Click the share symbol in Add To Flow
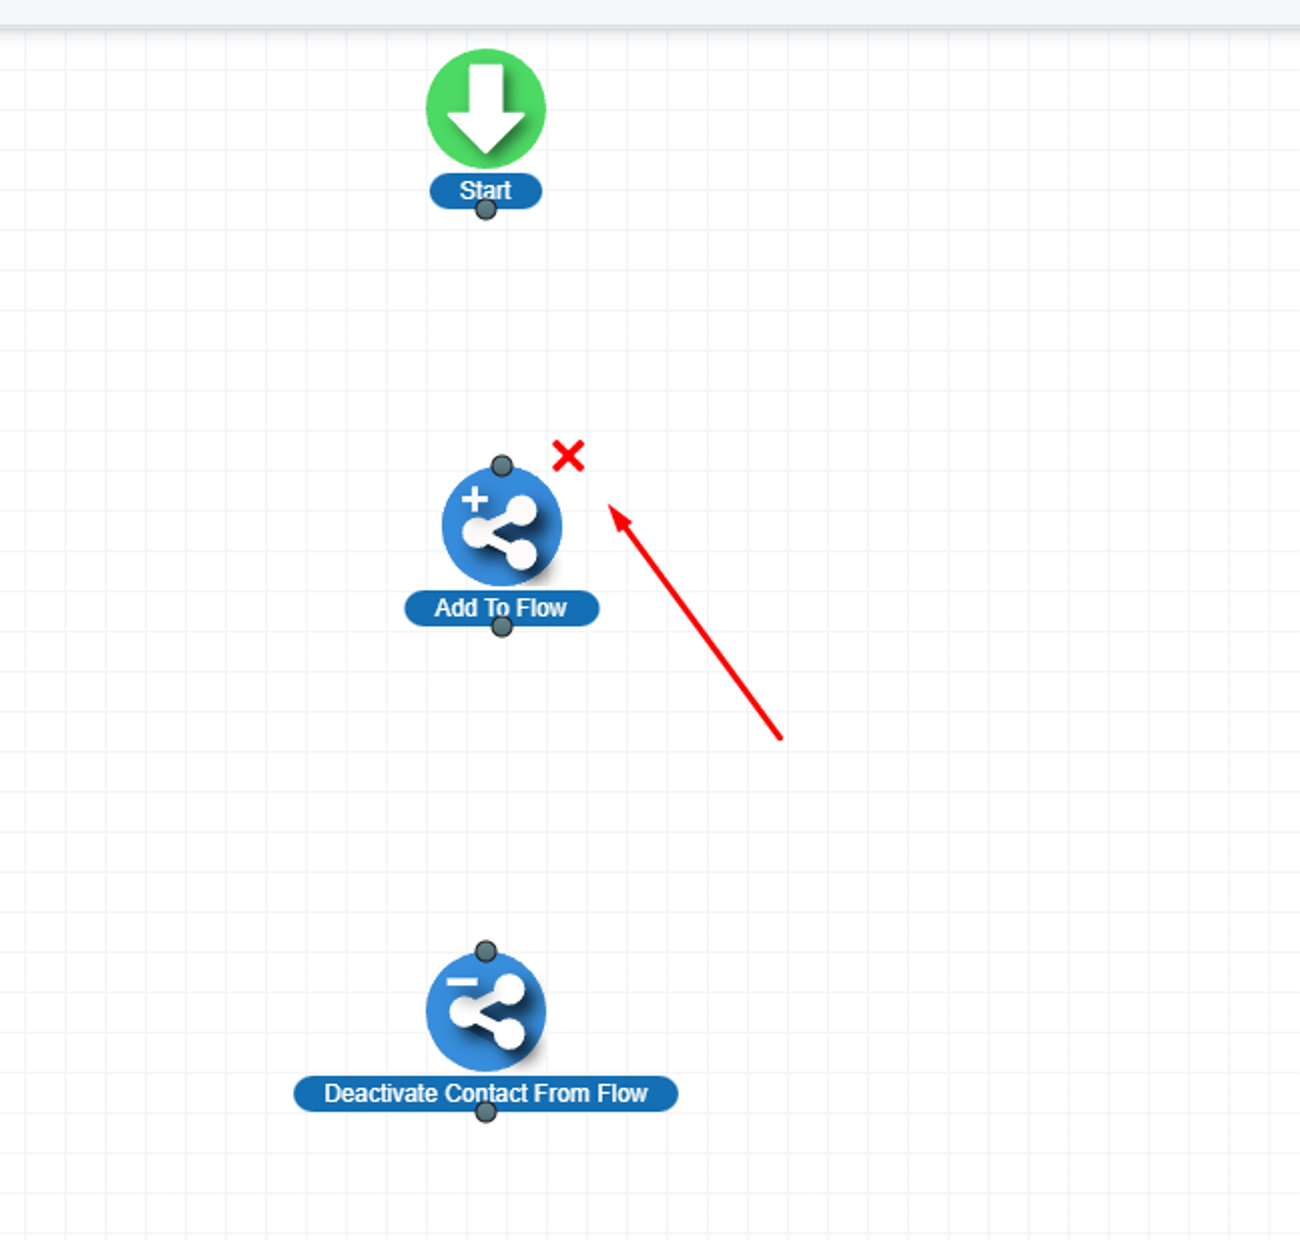 tap(503, 533)
